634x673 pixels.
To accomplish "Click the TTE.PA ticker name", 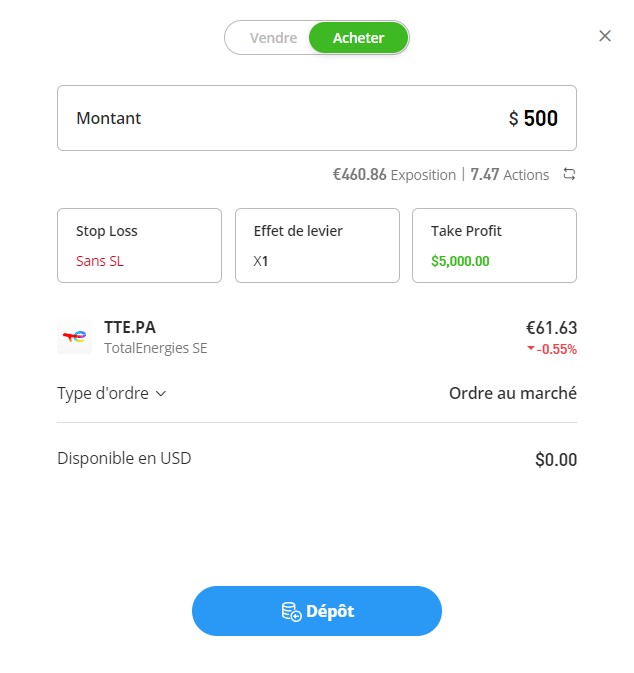I will (130, 327).
